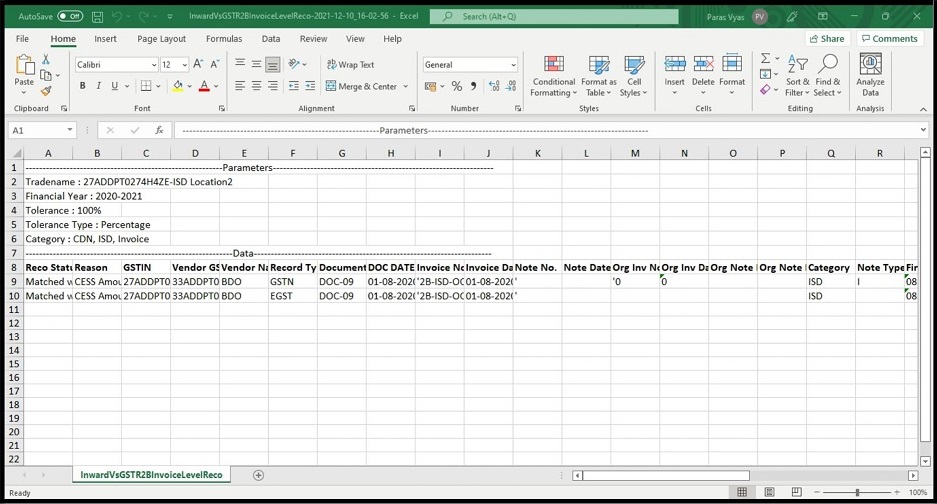Click the Insert function fx icon
Viewport: 937px width, 504px height.
coord(159,130)
